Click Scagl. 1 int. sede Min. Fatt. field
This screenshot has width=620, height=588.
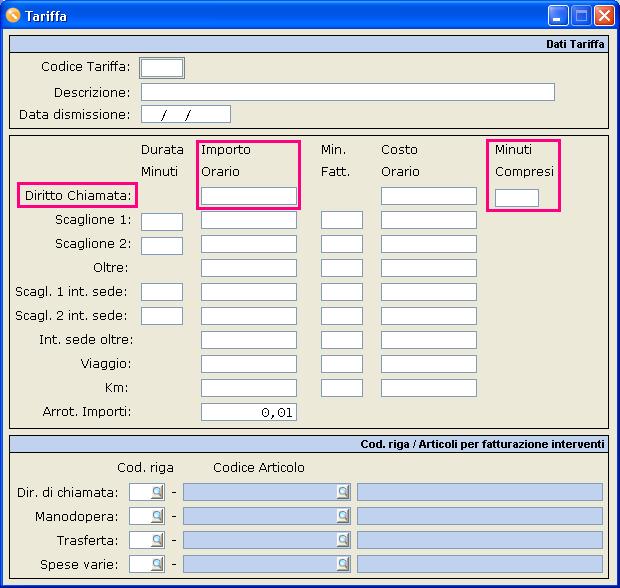point(342,292)
